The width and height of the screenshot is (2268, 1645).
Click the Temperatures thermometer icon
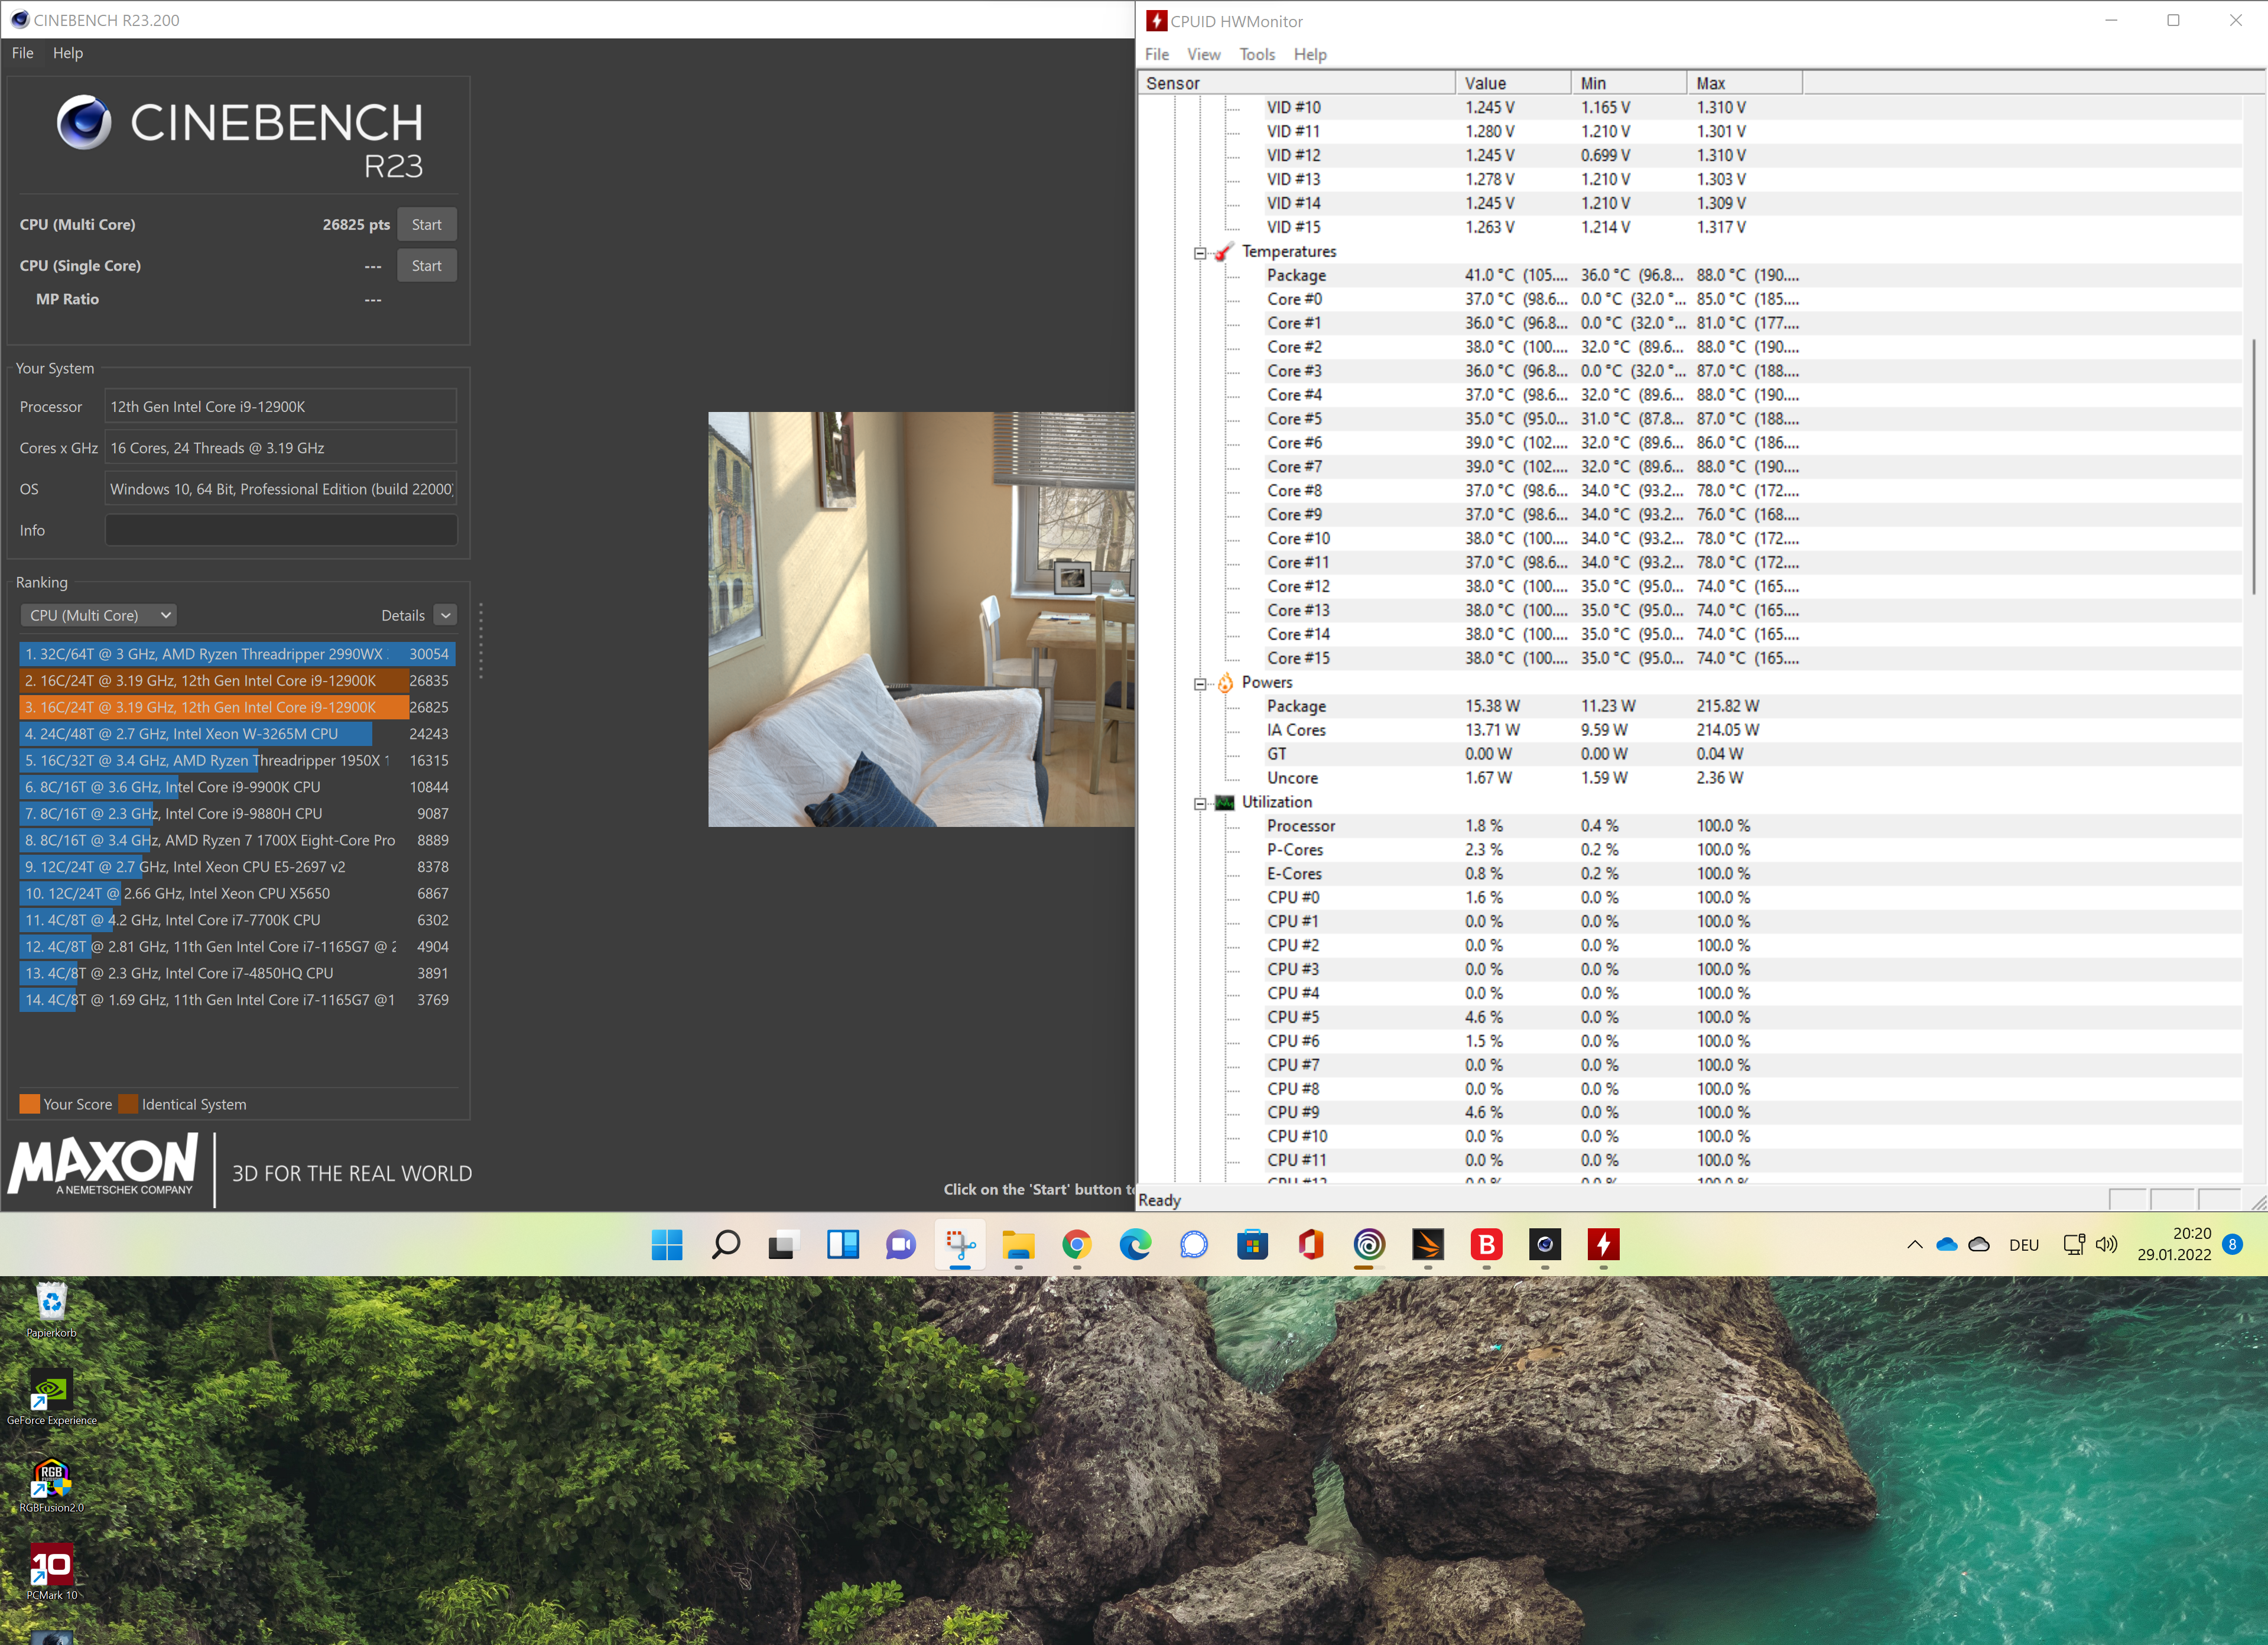tap(1224, 252)
